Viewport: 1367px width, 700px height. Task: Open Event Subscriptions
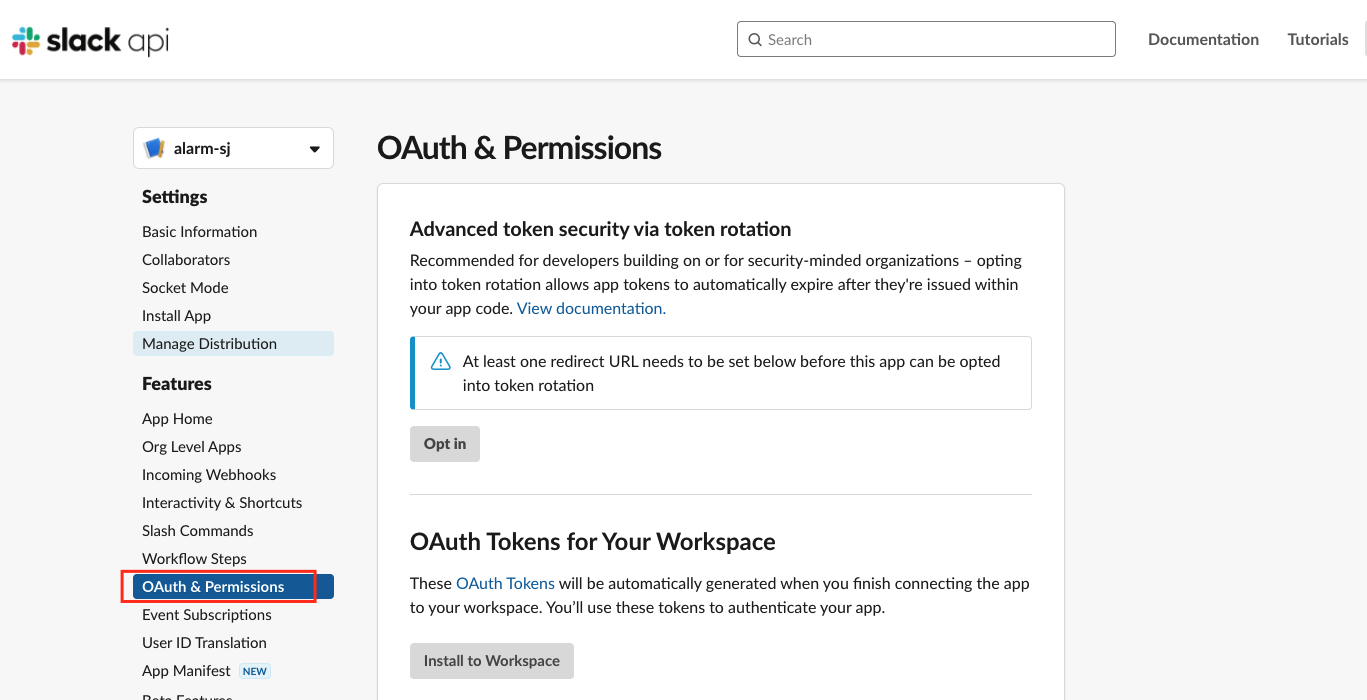click(207, 614)
